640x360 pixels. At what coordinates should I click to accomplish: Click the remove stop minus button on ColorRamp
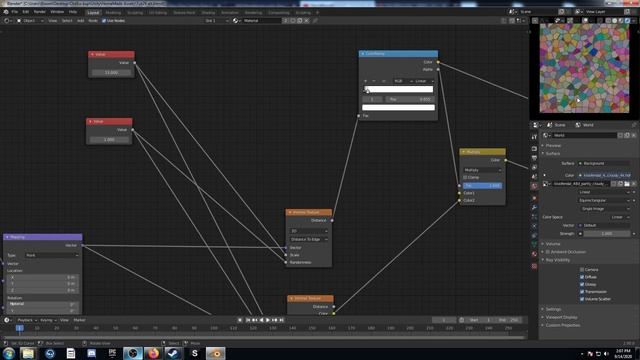click(373, 81)
